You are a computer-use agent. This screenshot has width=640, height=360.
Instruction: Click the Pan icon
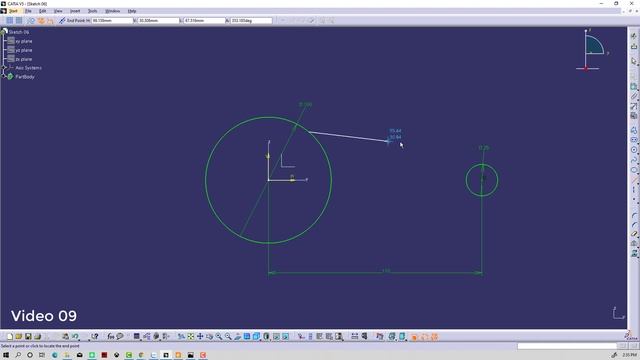(x=200, y=337)
